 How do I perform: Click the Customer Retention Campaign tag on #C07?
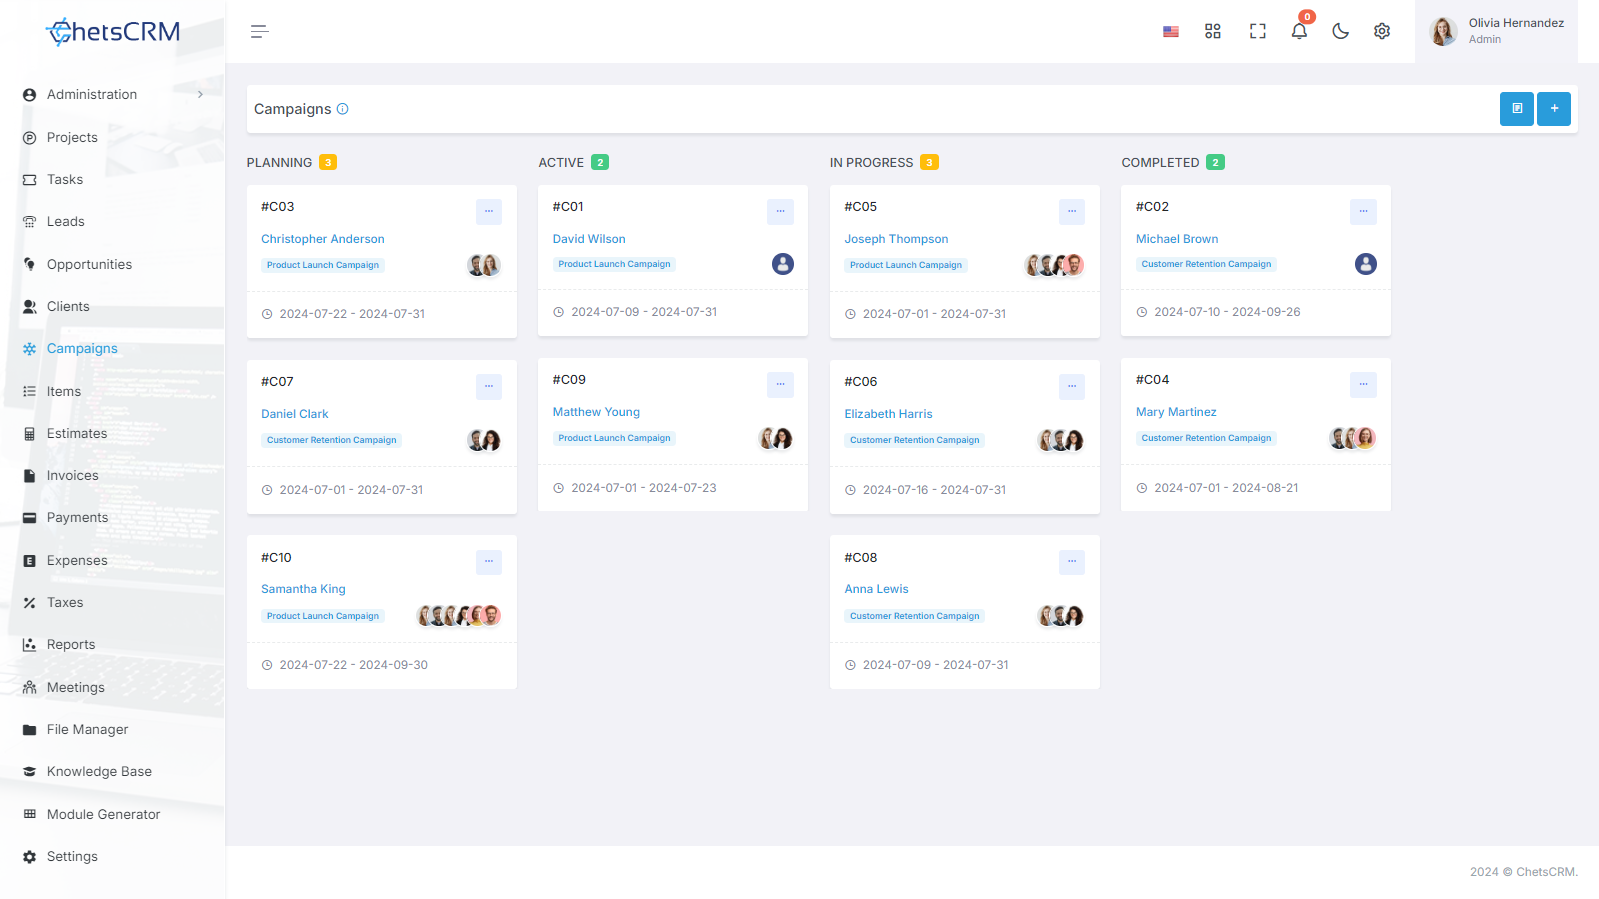pos(332,440)
